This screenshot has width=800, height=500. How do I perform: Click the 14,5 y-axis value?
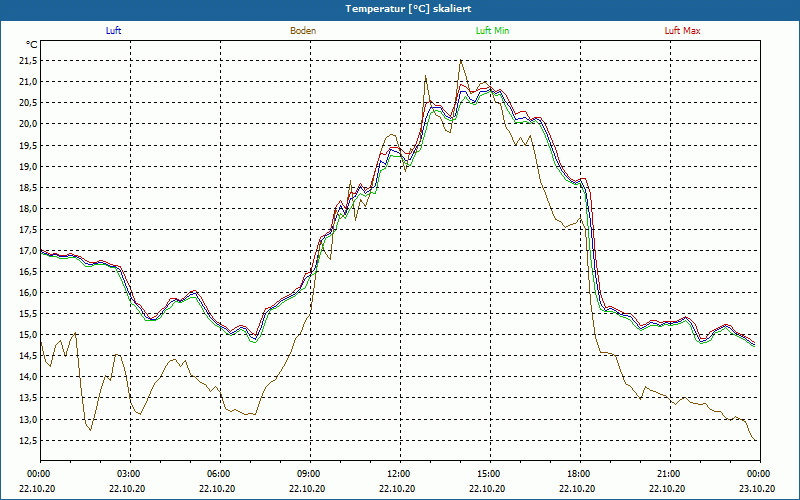point(28,356)
